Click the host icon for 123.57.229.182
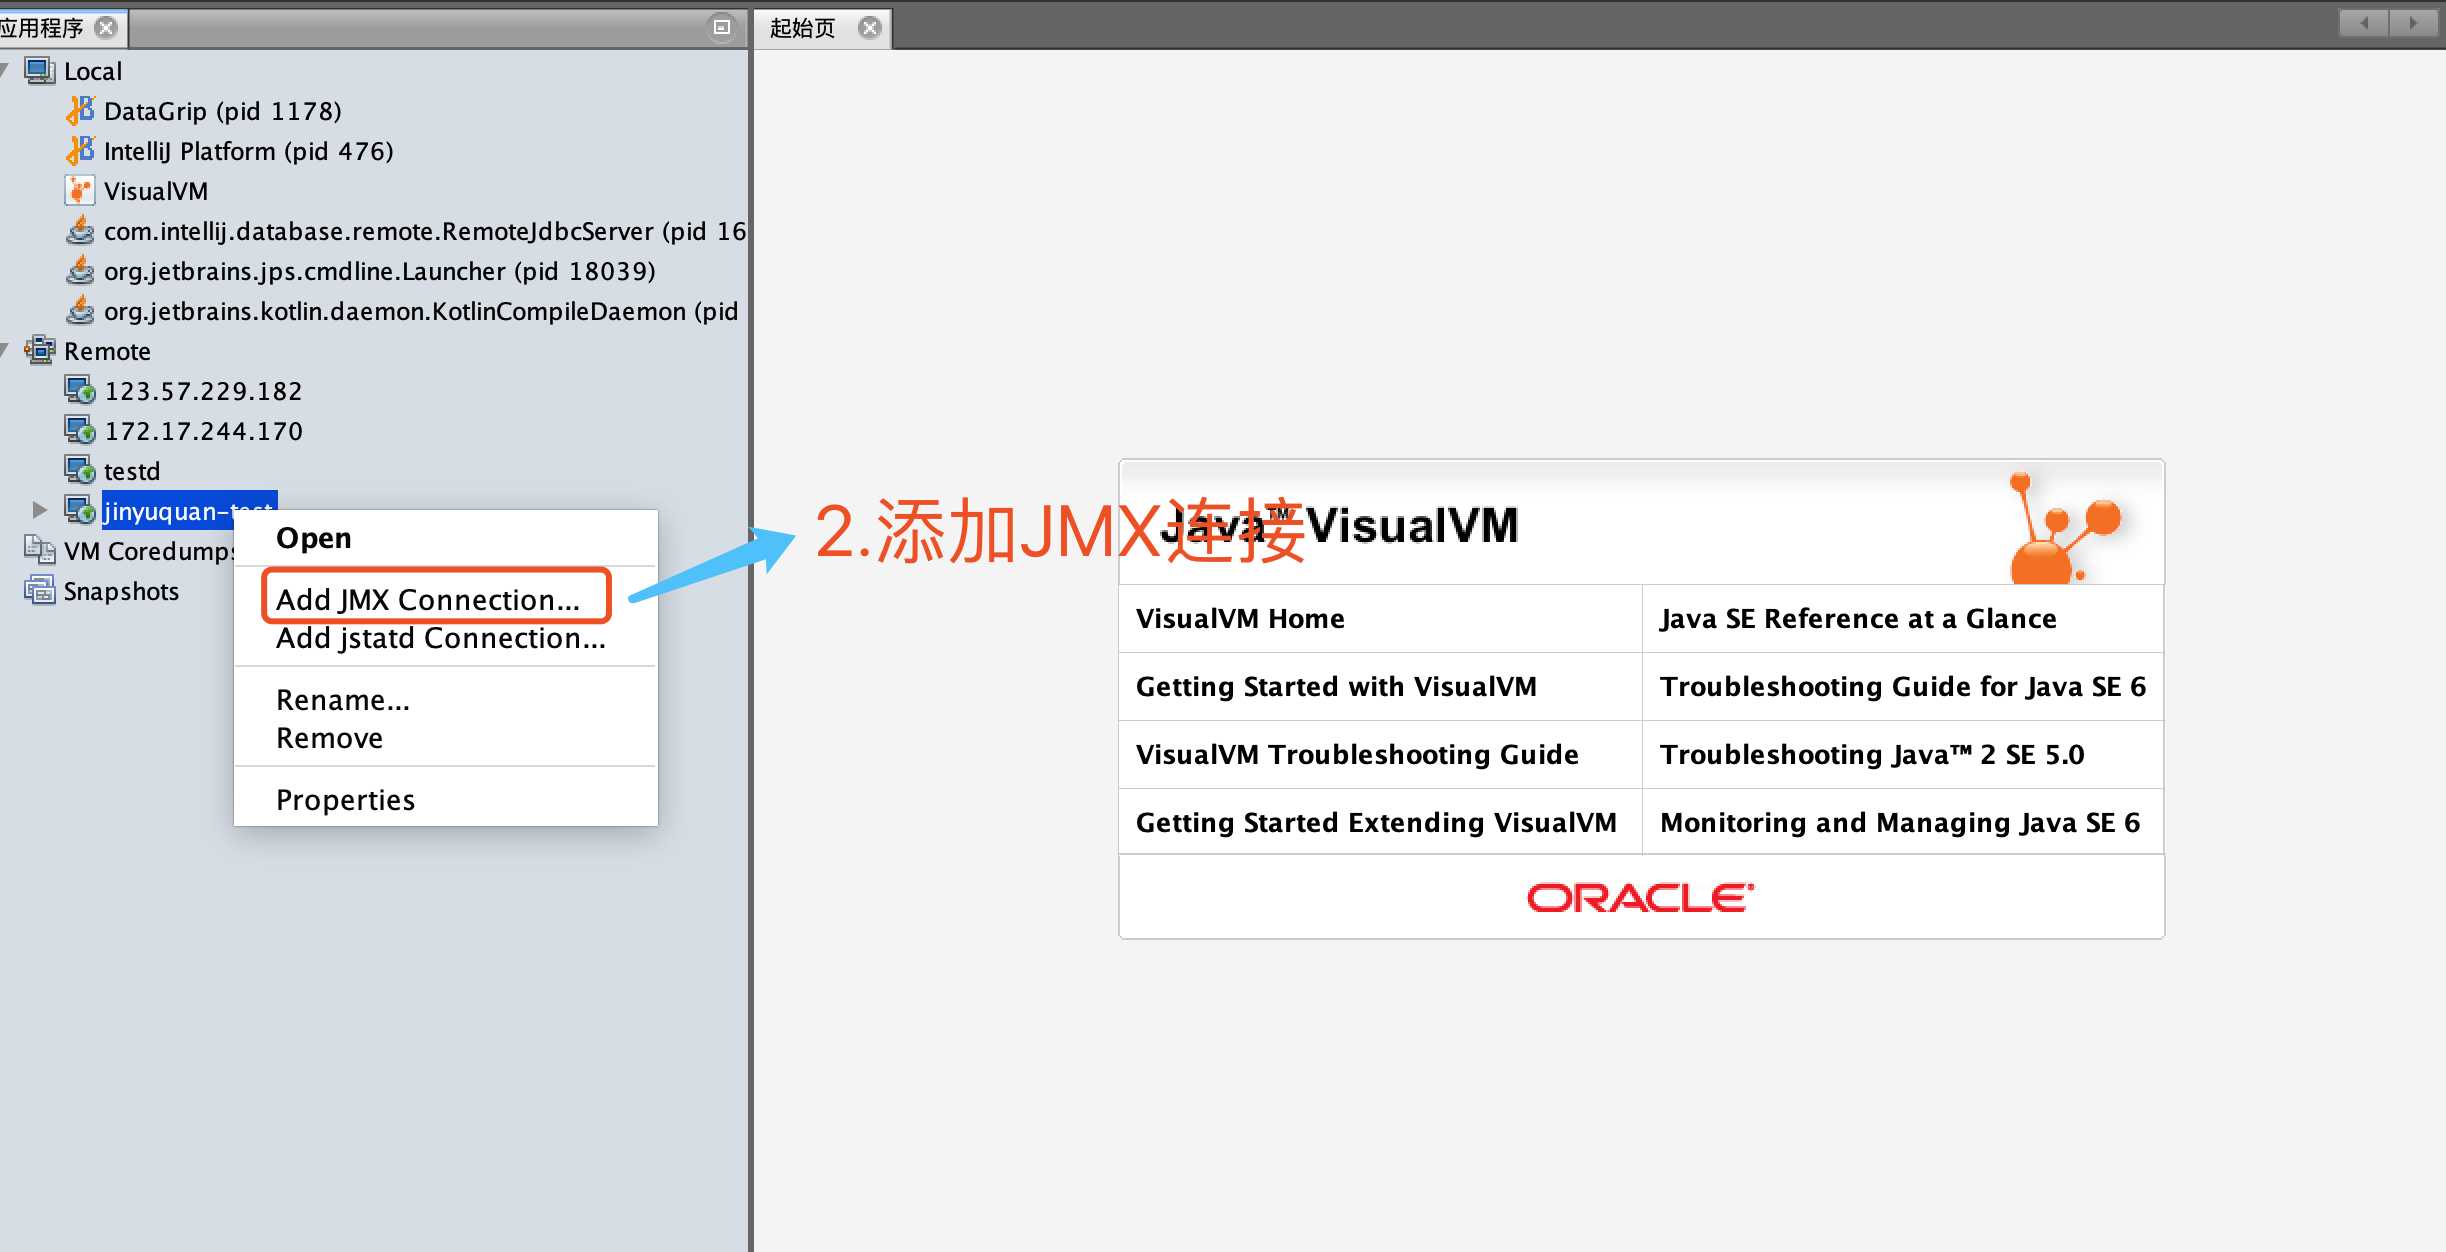This screenshot has height=1252, width=2446. pos(80,391)
